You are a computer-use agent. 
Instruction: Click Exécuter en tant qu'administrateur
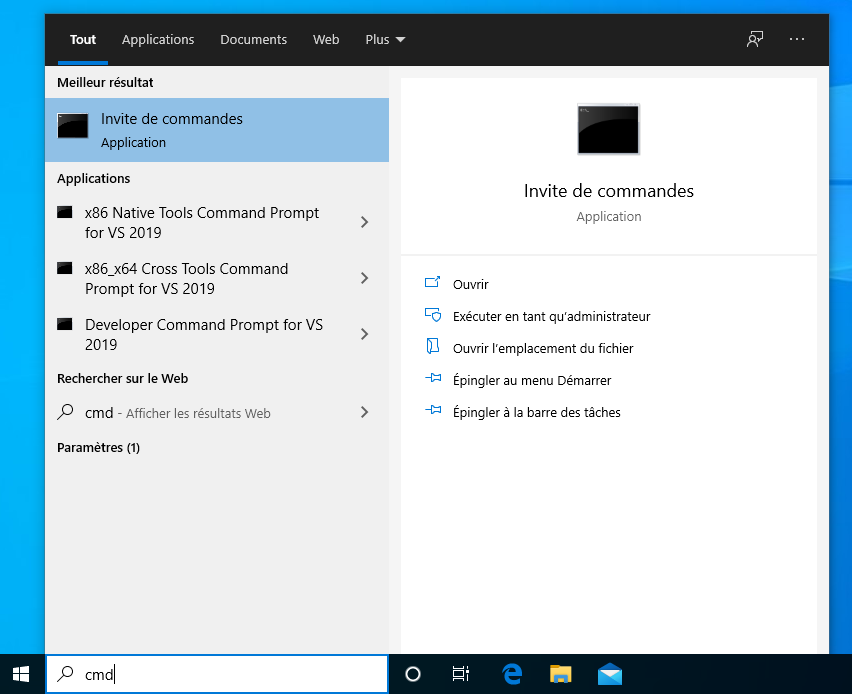coord(552,316)
